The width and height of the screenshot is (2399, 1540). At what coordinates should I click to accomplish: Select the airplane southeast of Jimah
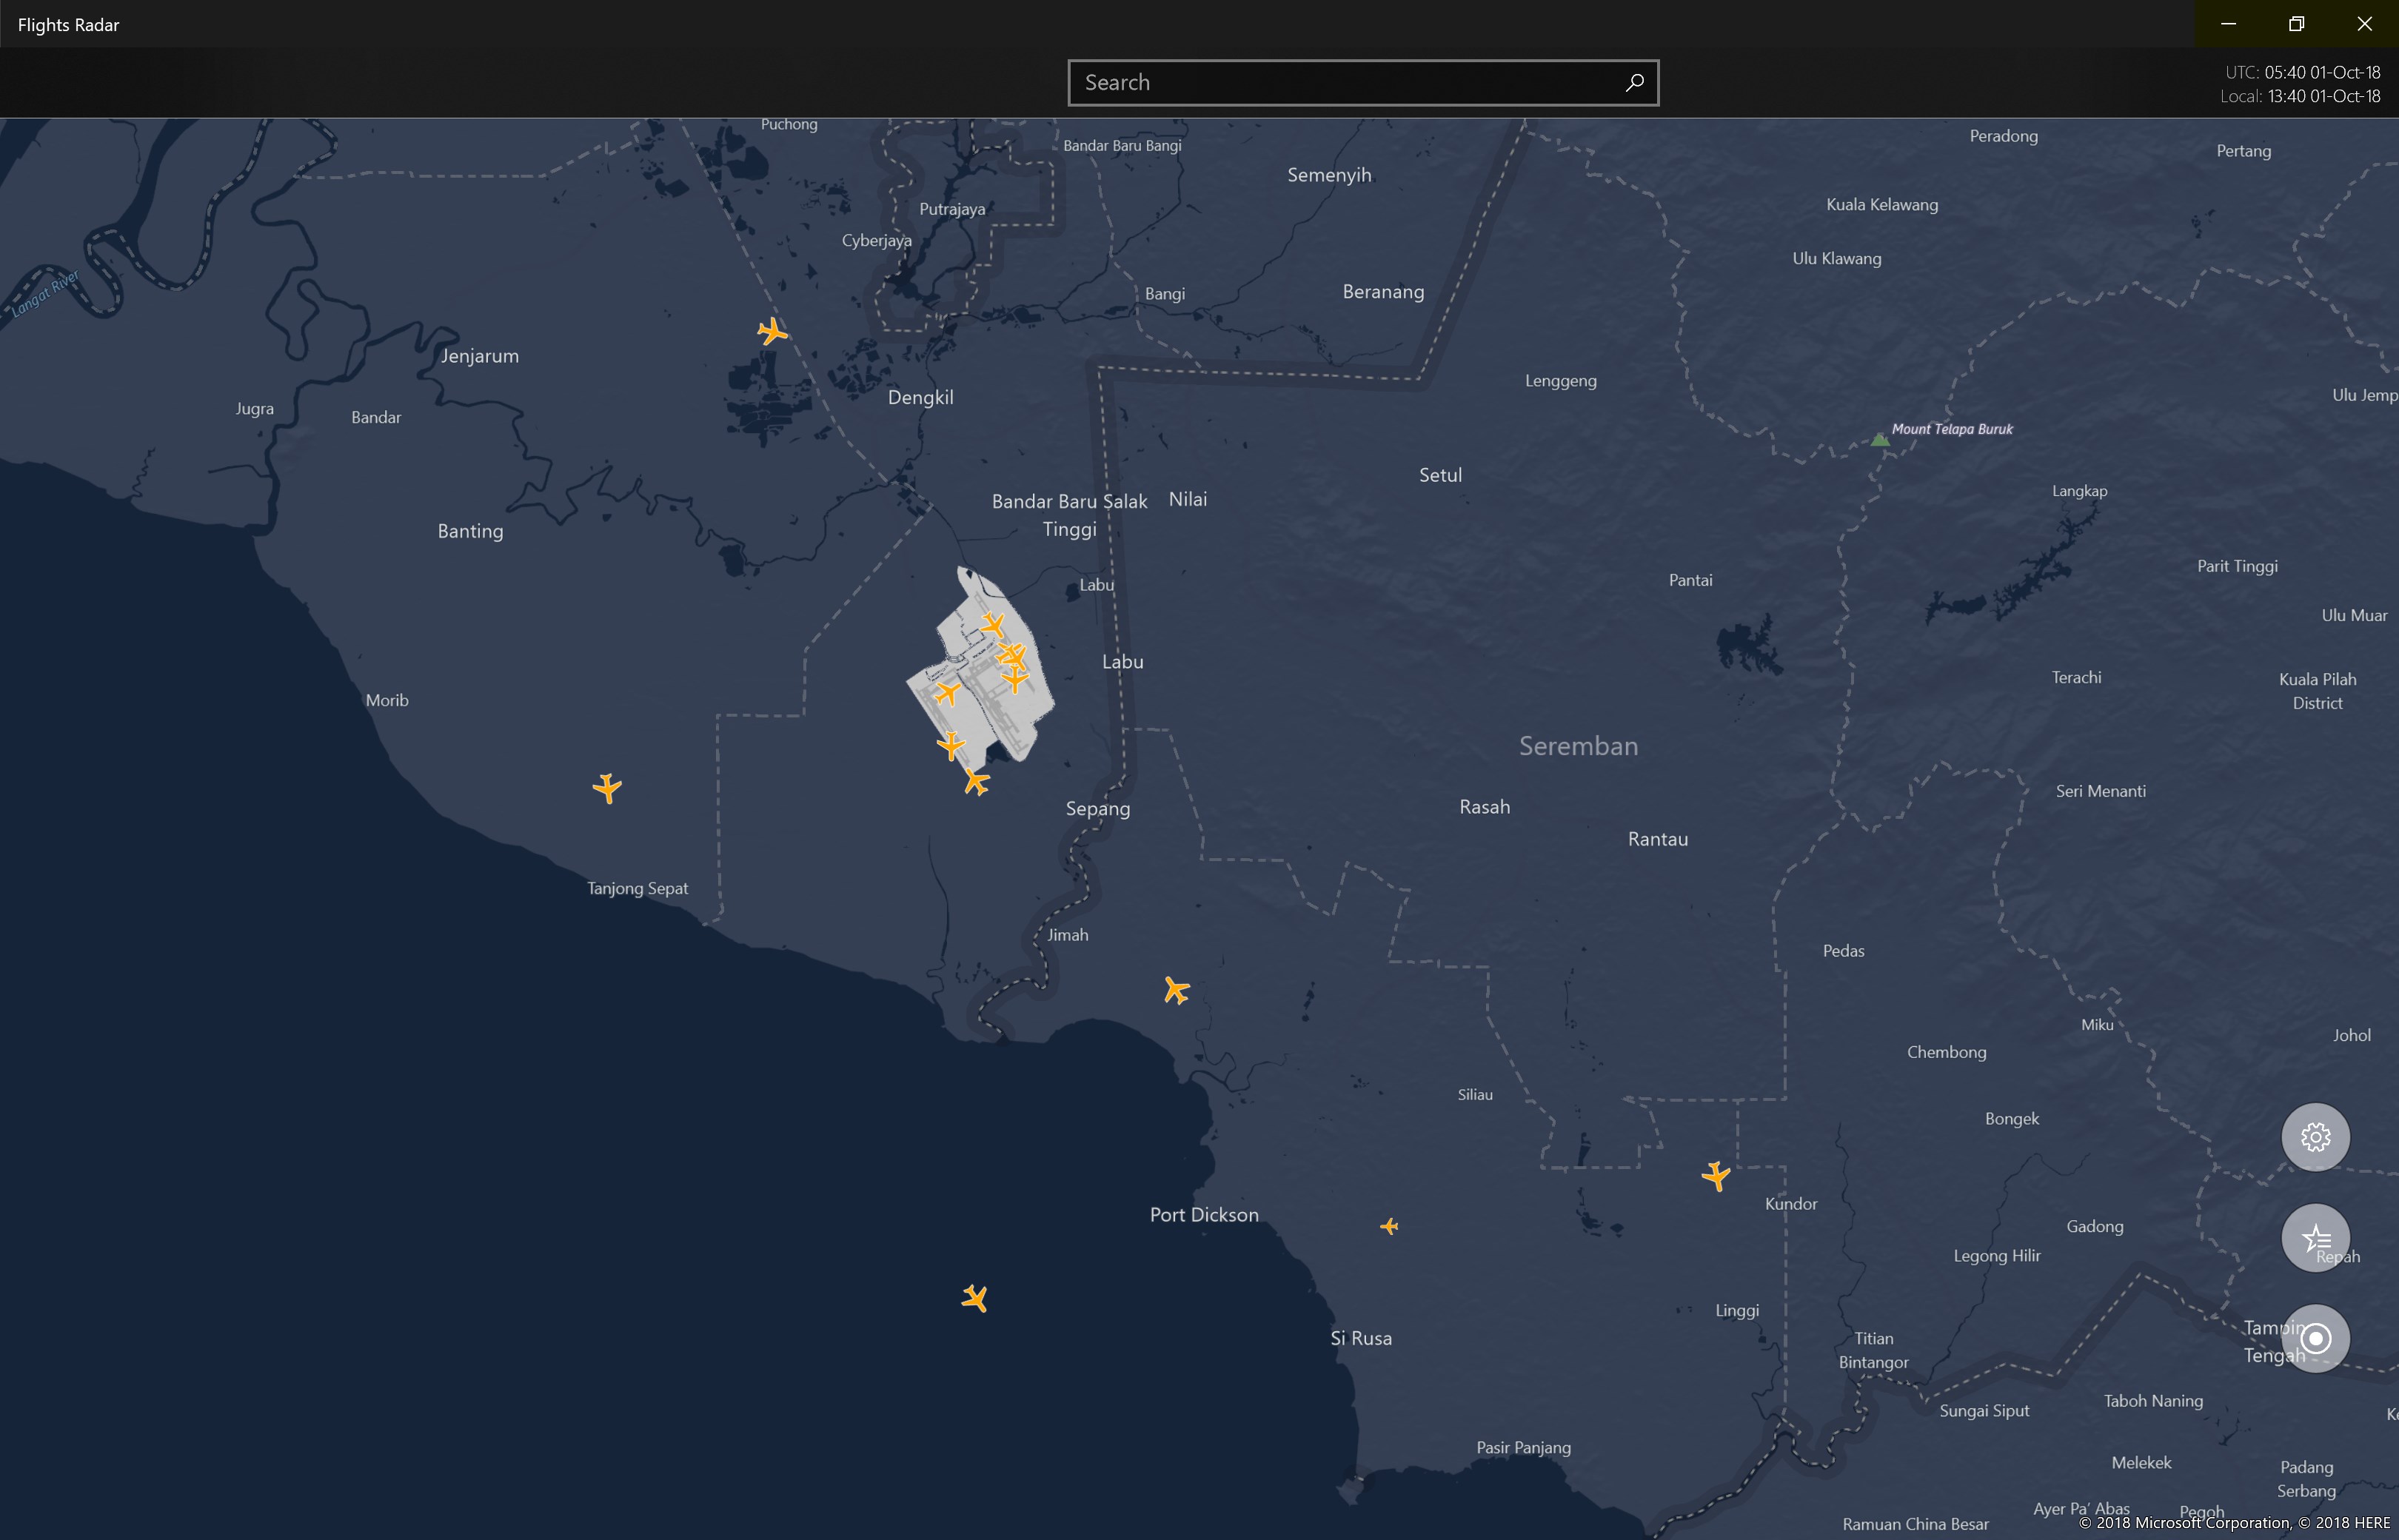pyautogui.click(x=1176, y=990)
